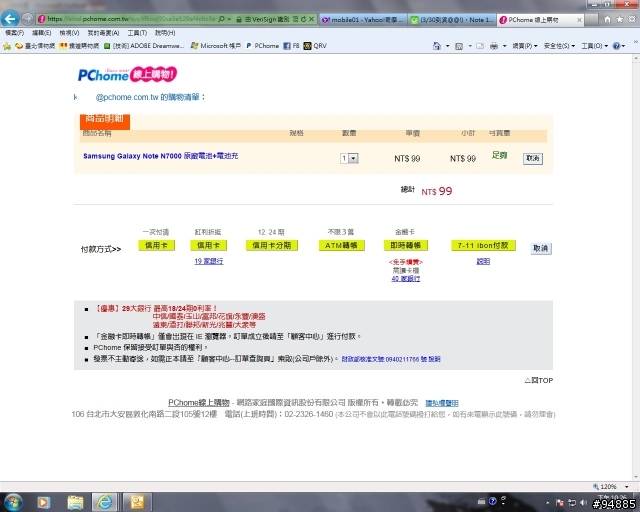This screenshot has width=640, height=512.
Task: Click the 取消 button beside payment methods
Action: [541, 248]
